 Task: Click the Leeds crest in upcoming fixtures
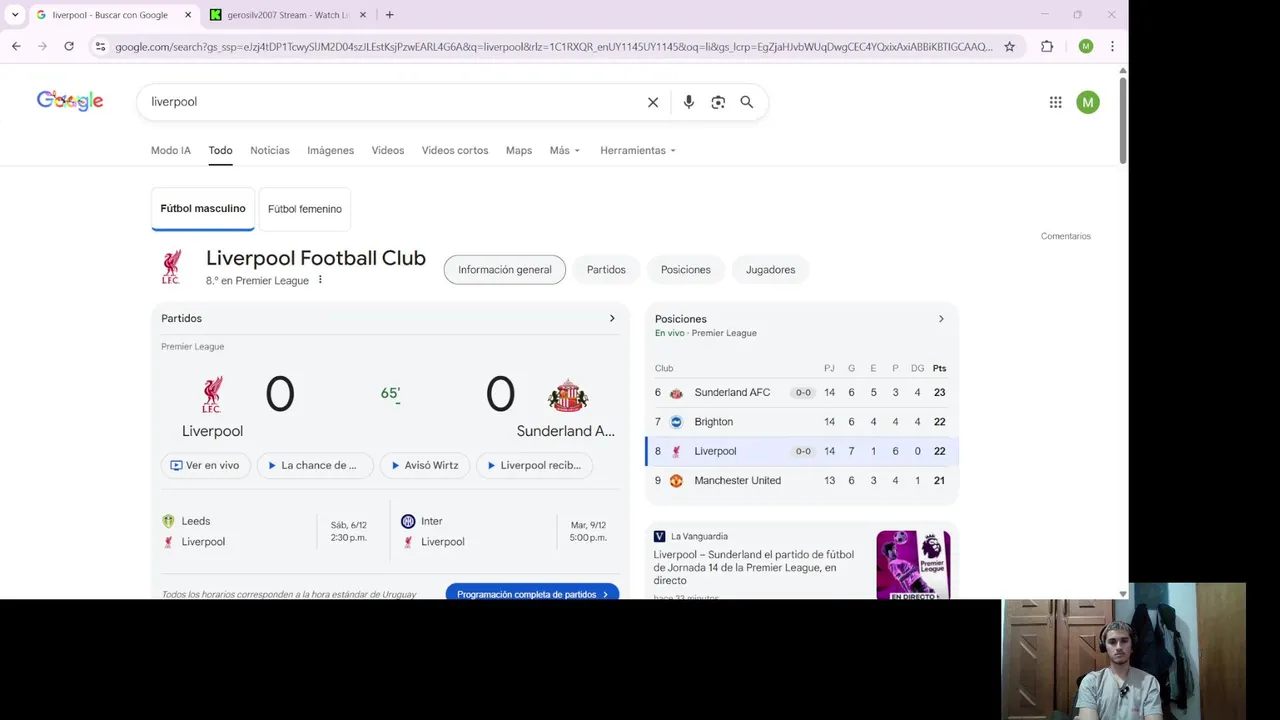168,521
